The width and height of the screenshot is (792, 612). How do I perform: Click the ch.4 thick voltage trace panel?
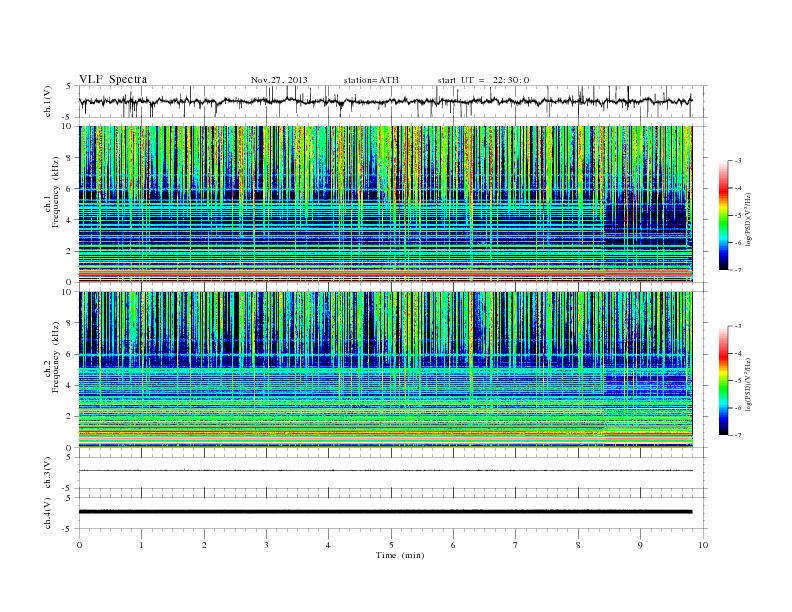[x=392, y=513]
